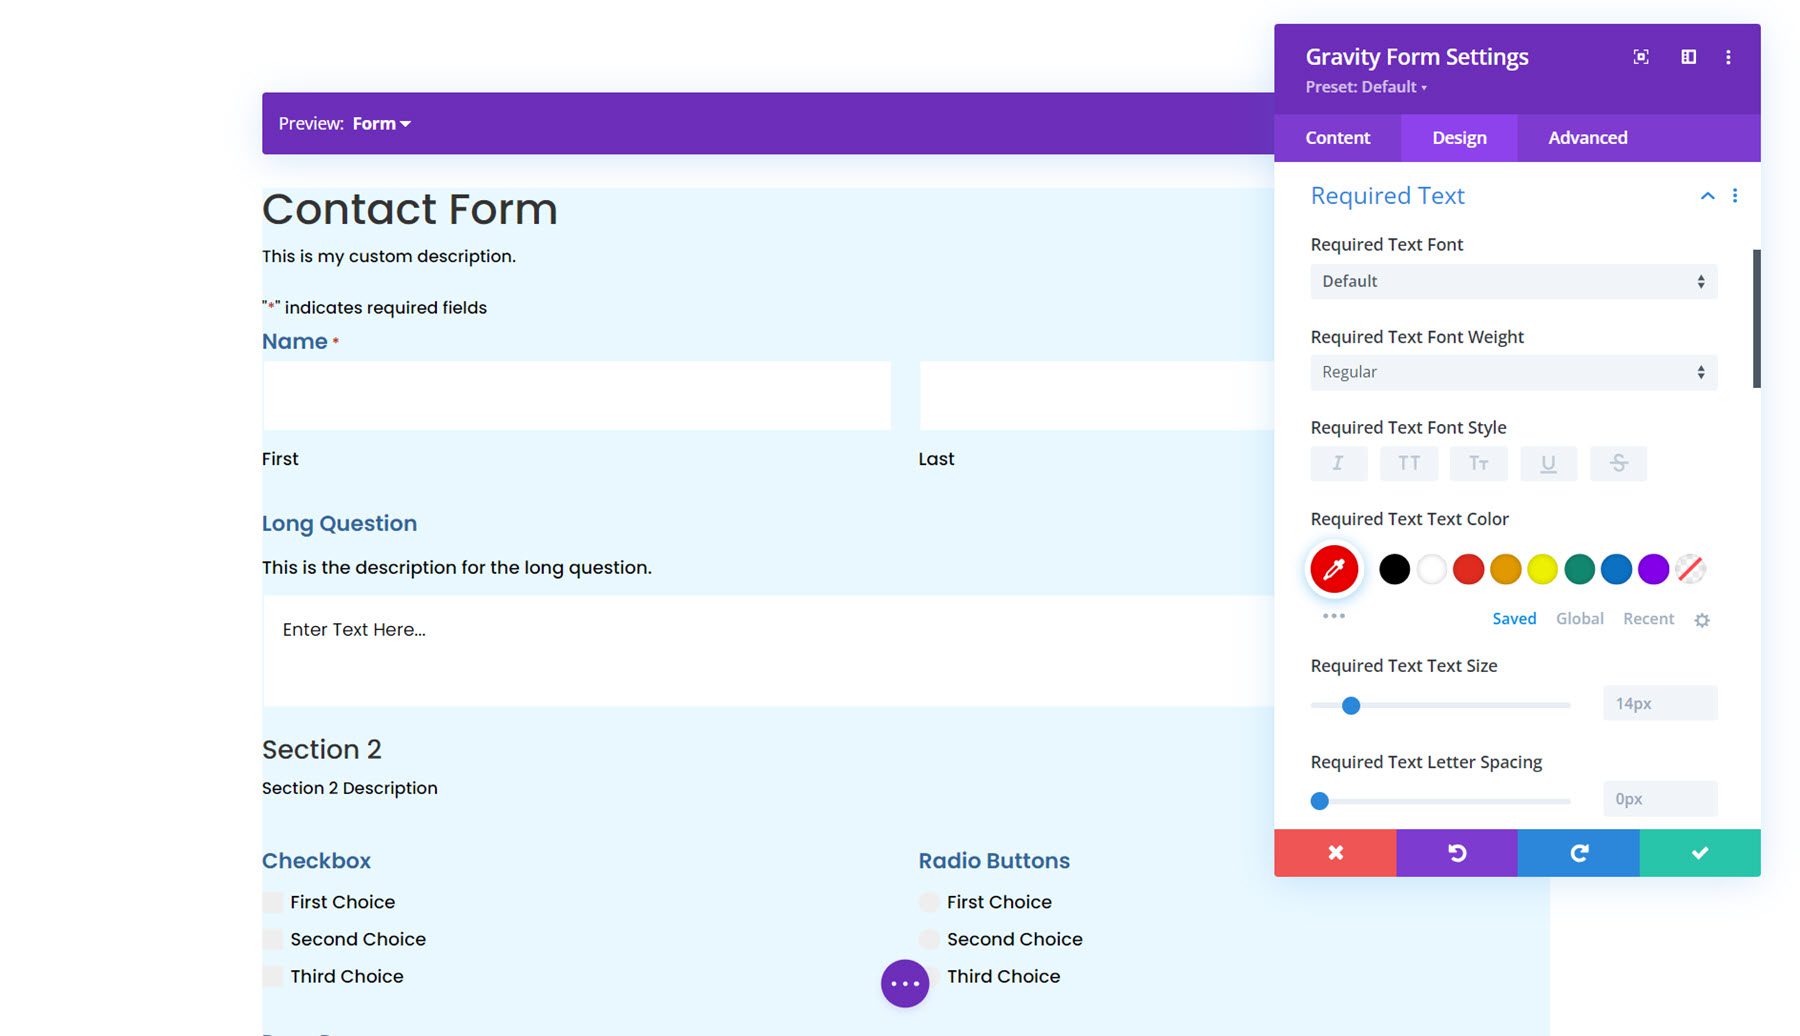Open the Font Weight dropdown showing Regular
1800x1036 pixels.
coord(1512,371)
